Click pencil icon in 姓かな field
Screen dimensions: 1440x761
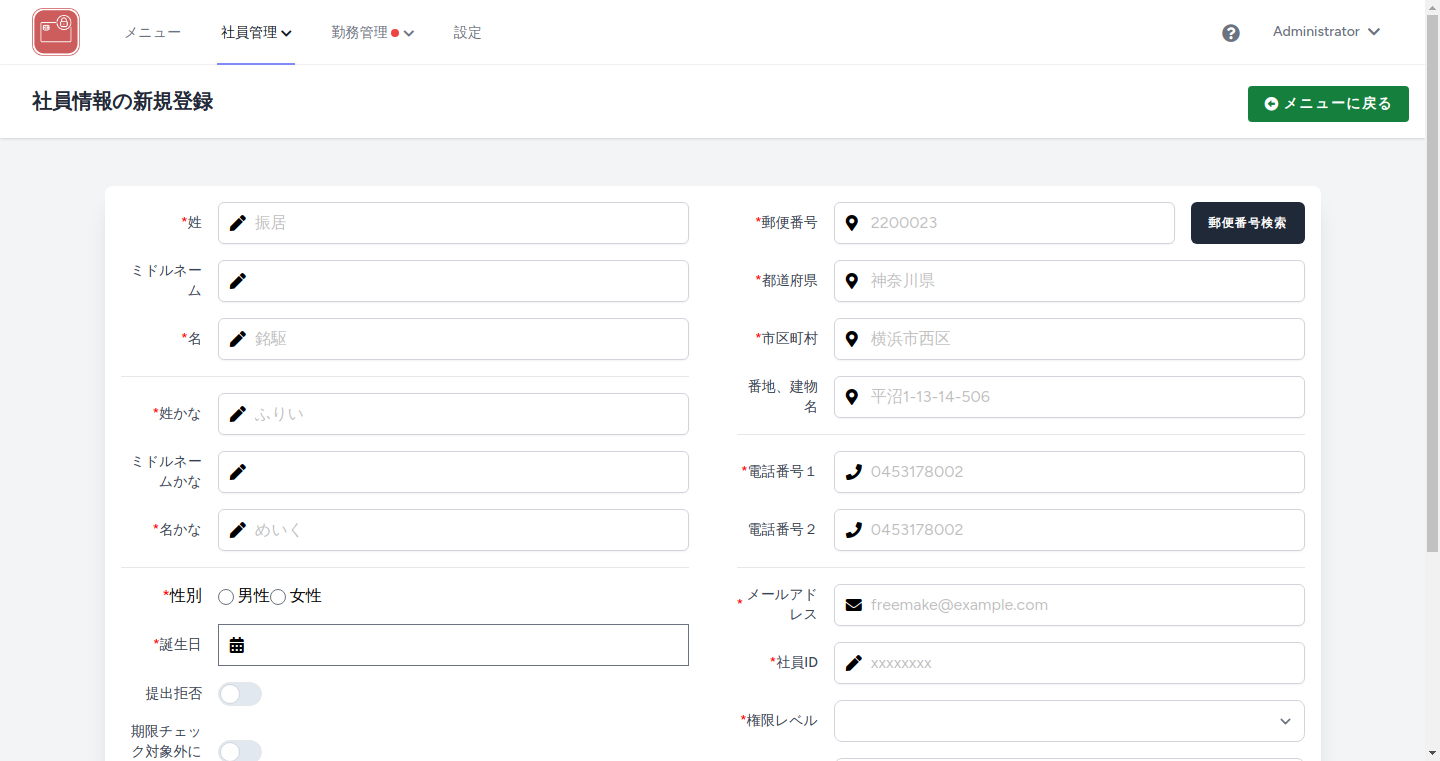tap(237, 414)
